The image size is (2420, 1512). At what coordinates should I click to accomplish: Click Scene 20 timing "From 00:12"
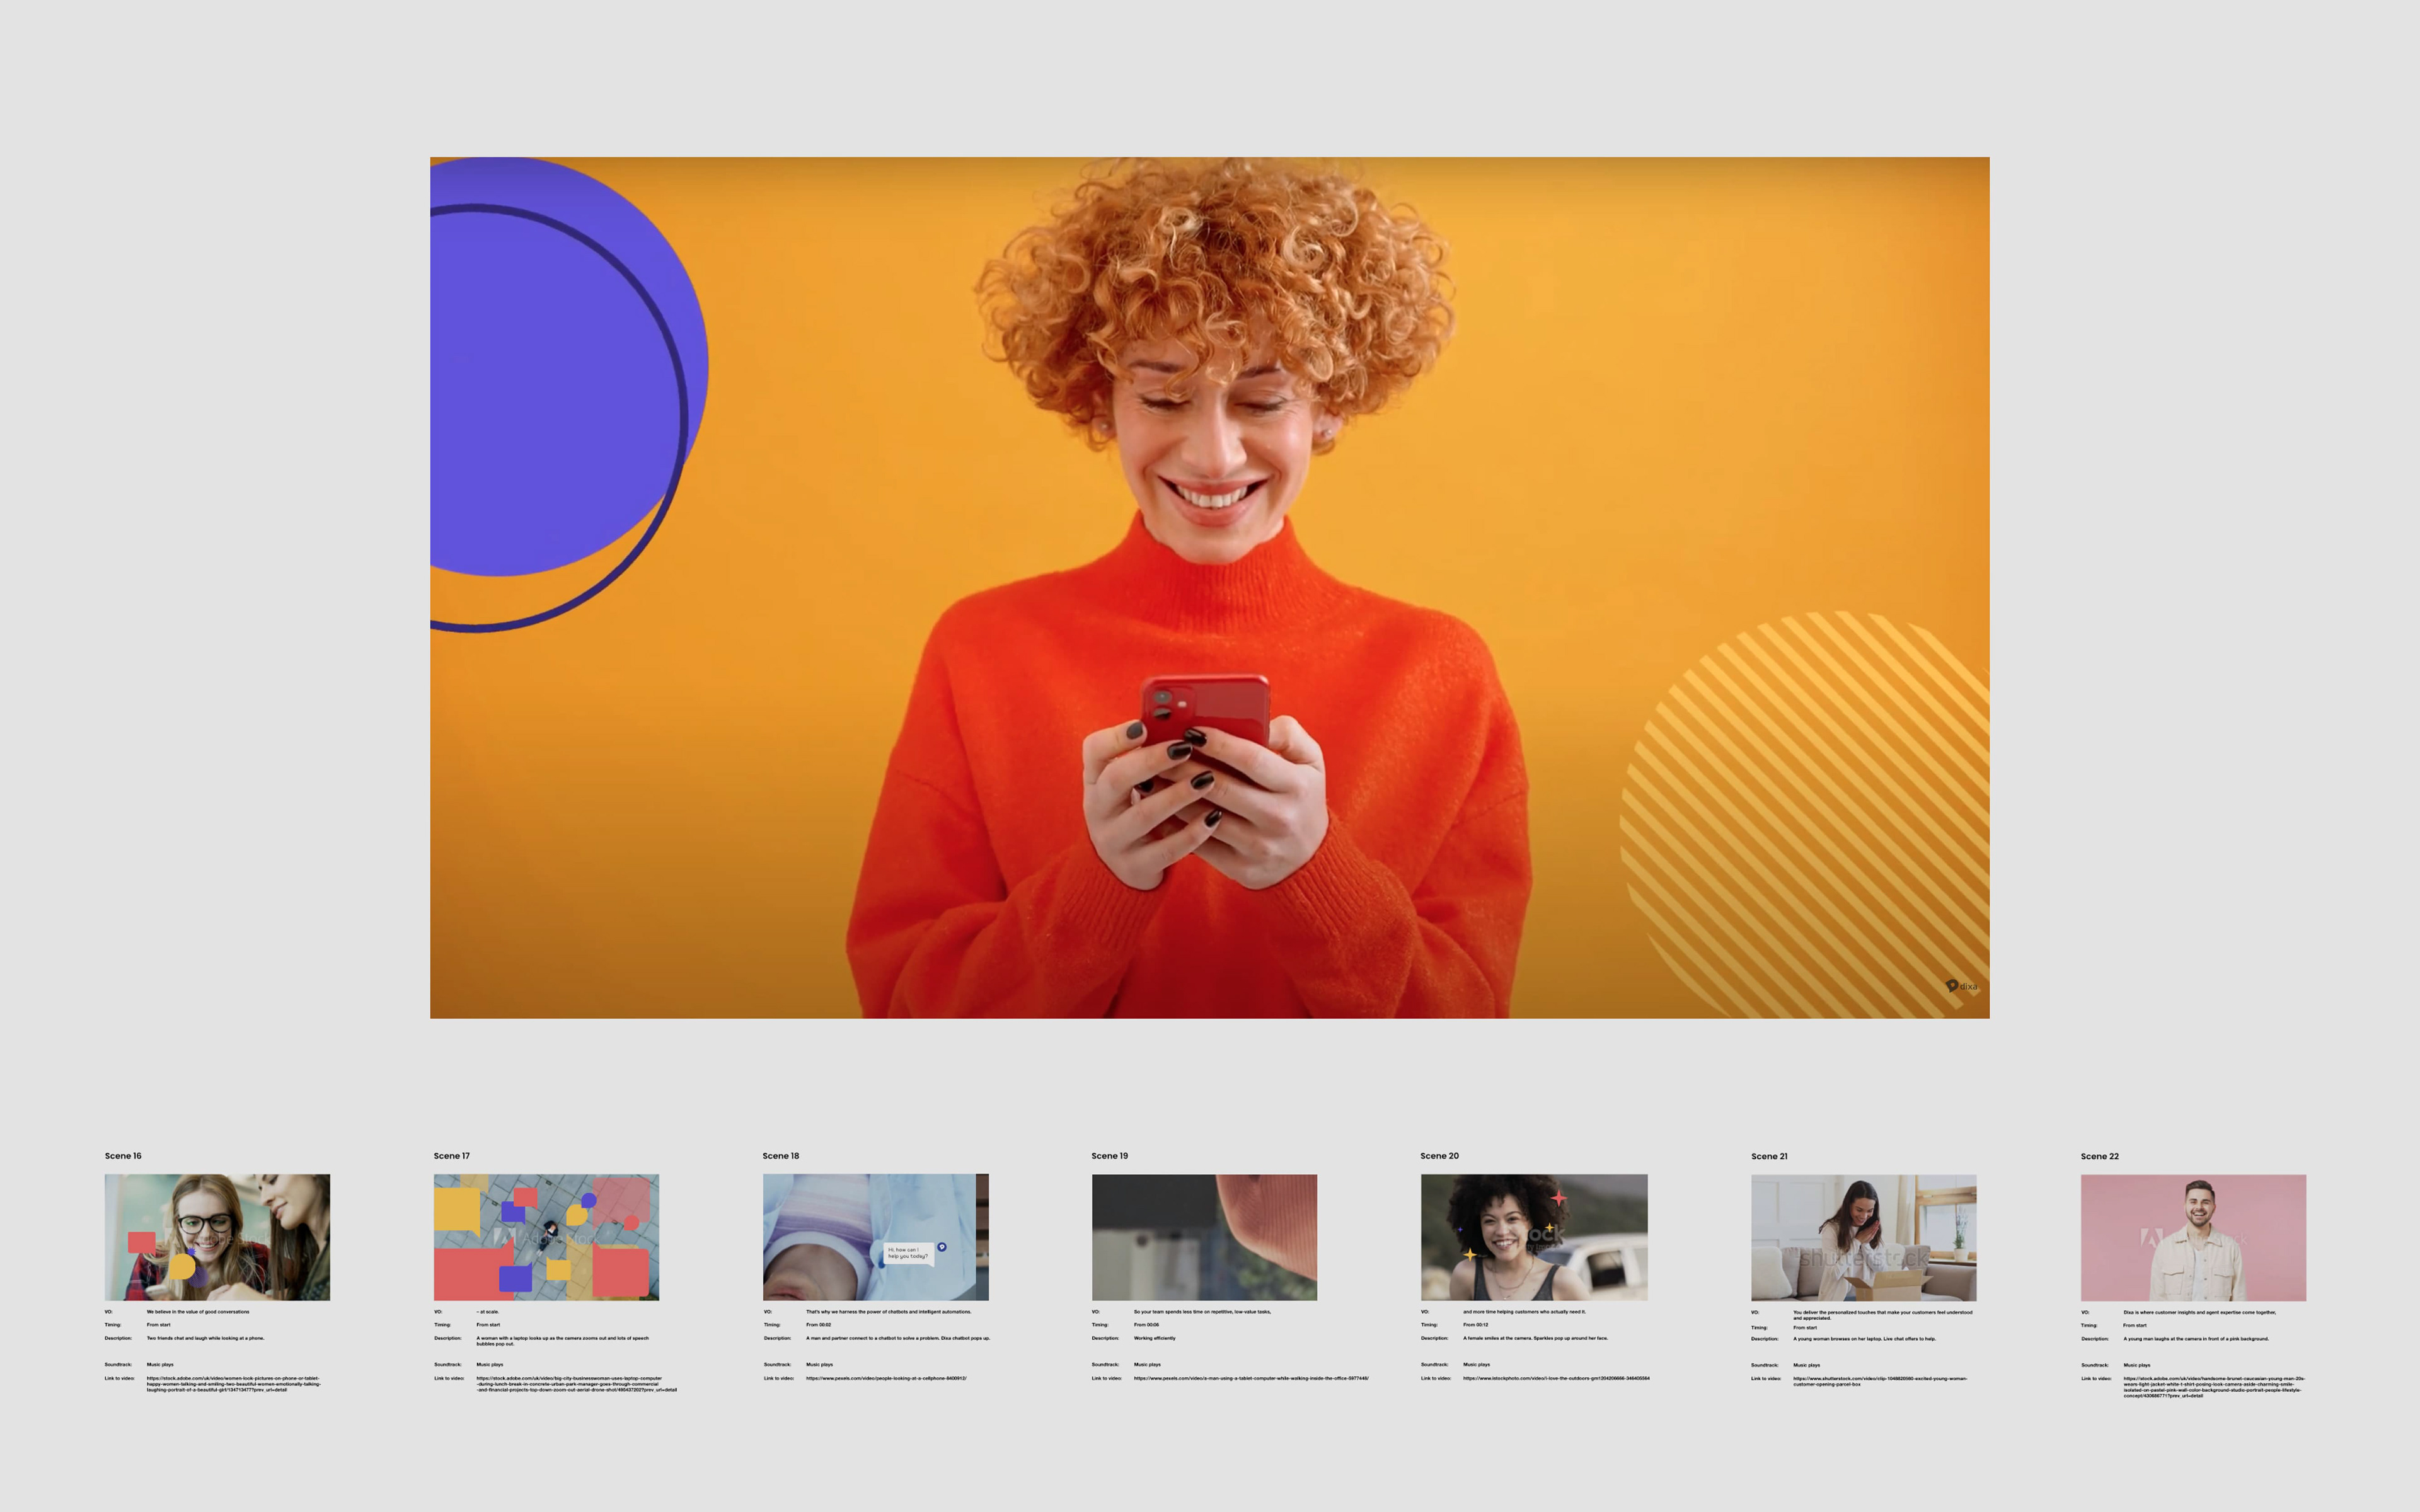[x=1475, y=1325]
